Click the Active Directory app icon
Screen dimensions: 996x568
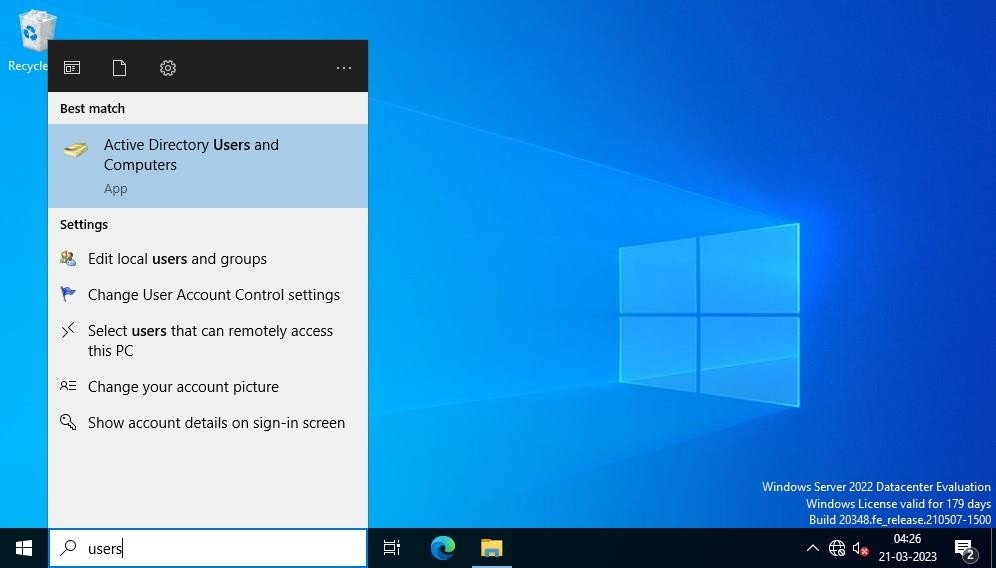(x=76, y=150)
